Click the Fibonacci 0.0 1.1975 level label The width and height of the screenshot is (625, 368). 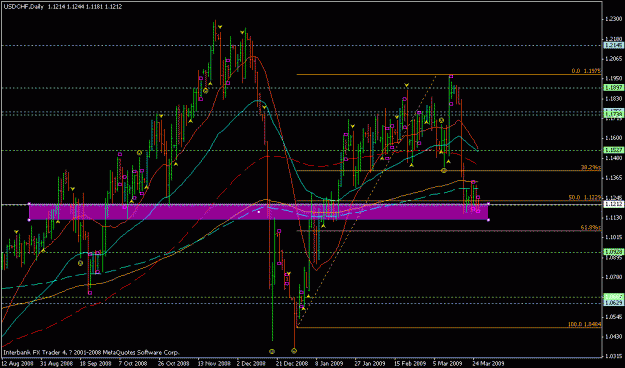(x=586, y=71)
